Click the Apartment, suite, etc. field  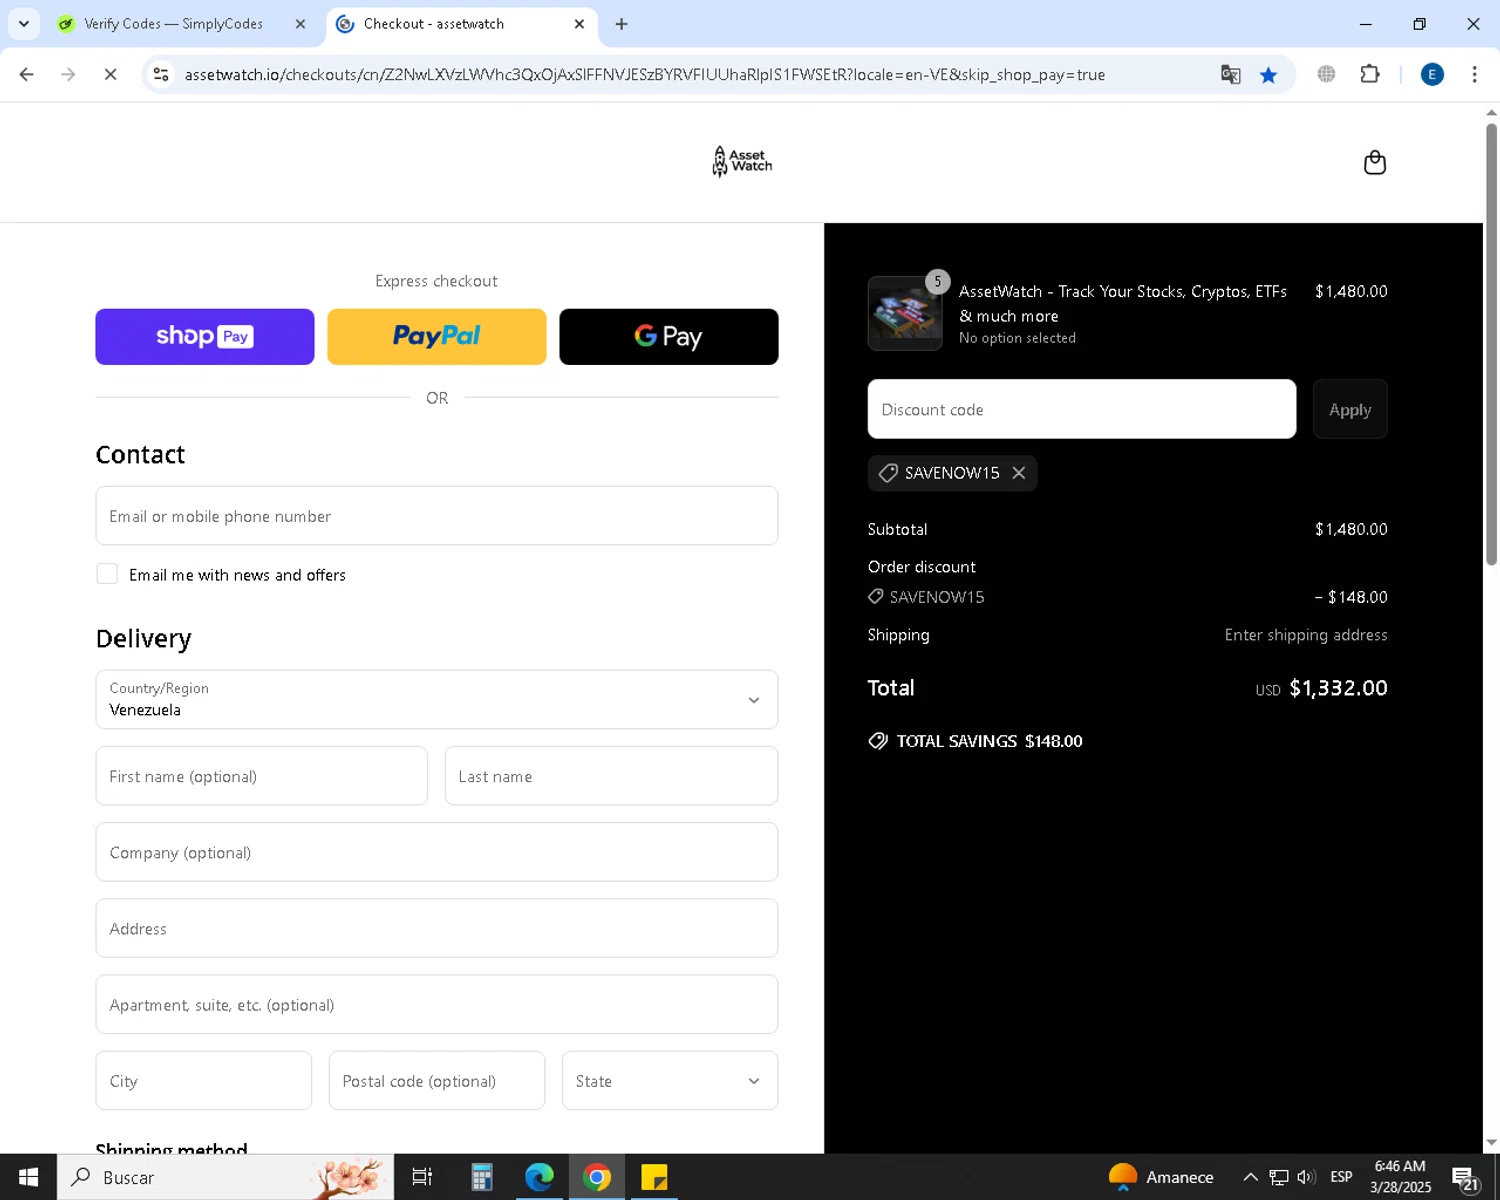pyautogui.click(x=437, y=1004)
